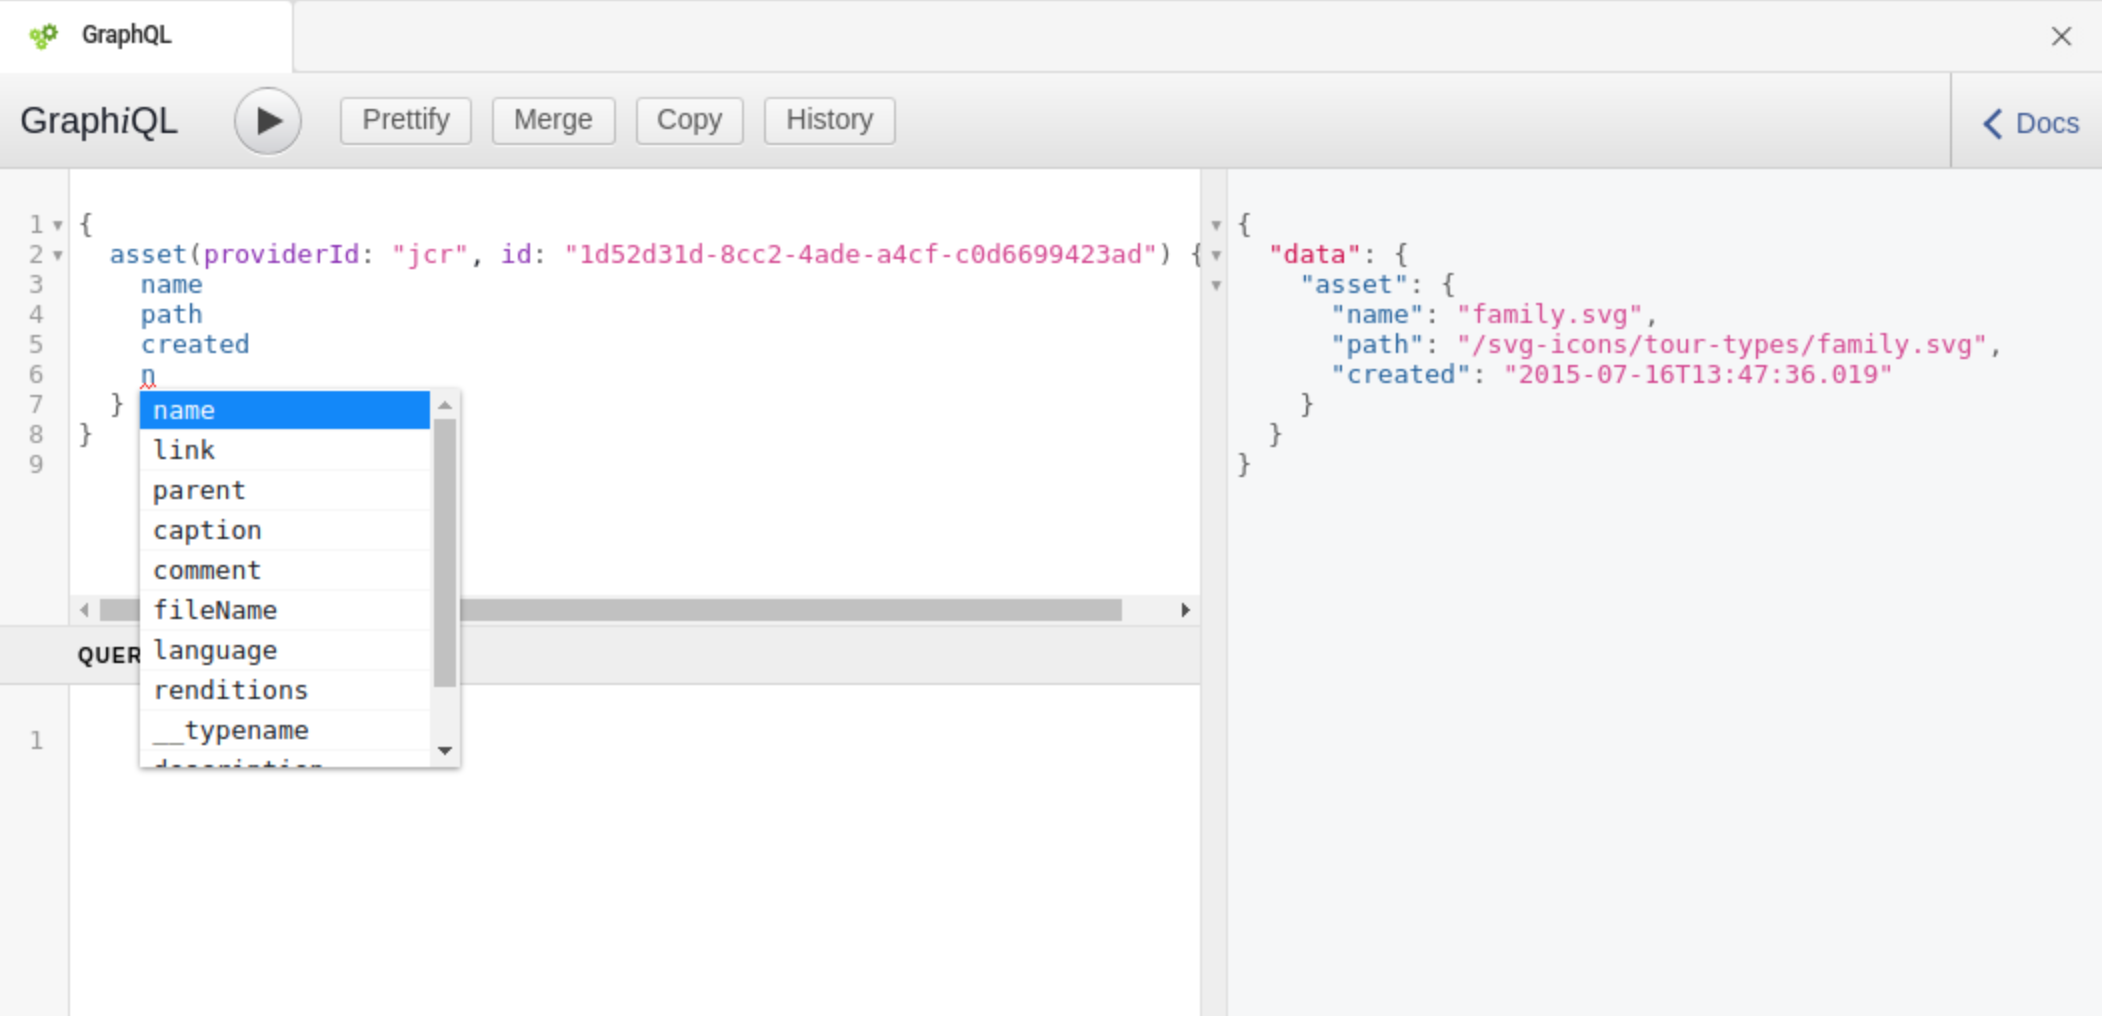Choose 'language' from autocomplete list
The height and width of the screenshot is (1016, 2102).
(284, 650)
